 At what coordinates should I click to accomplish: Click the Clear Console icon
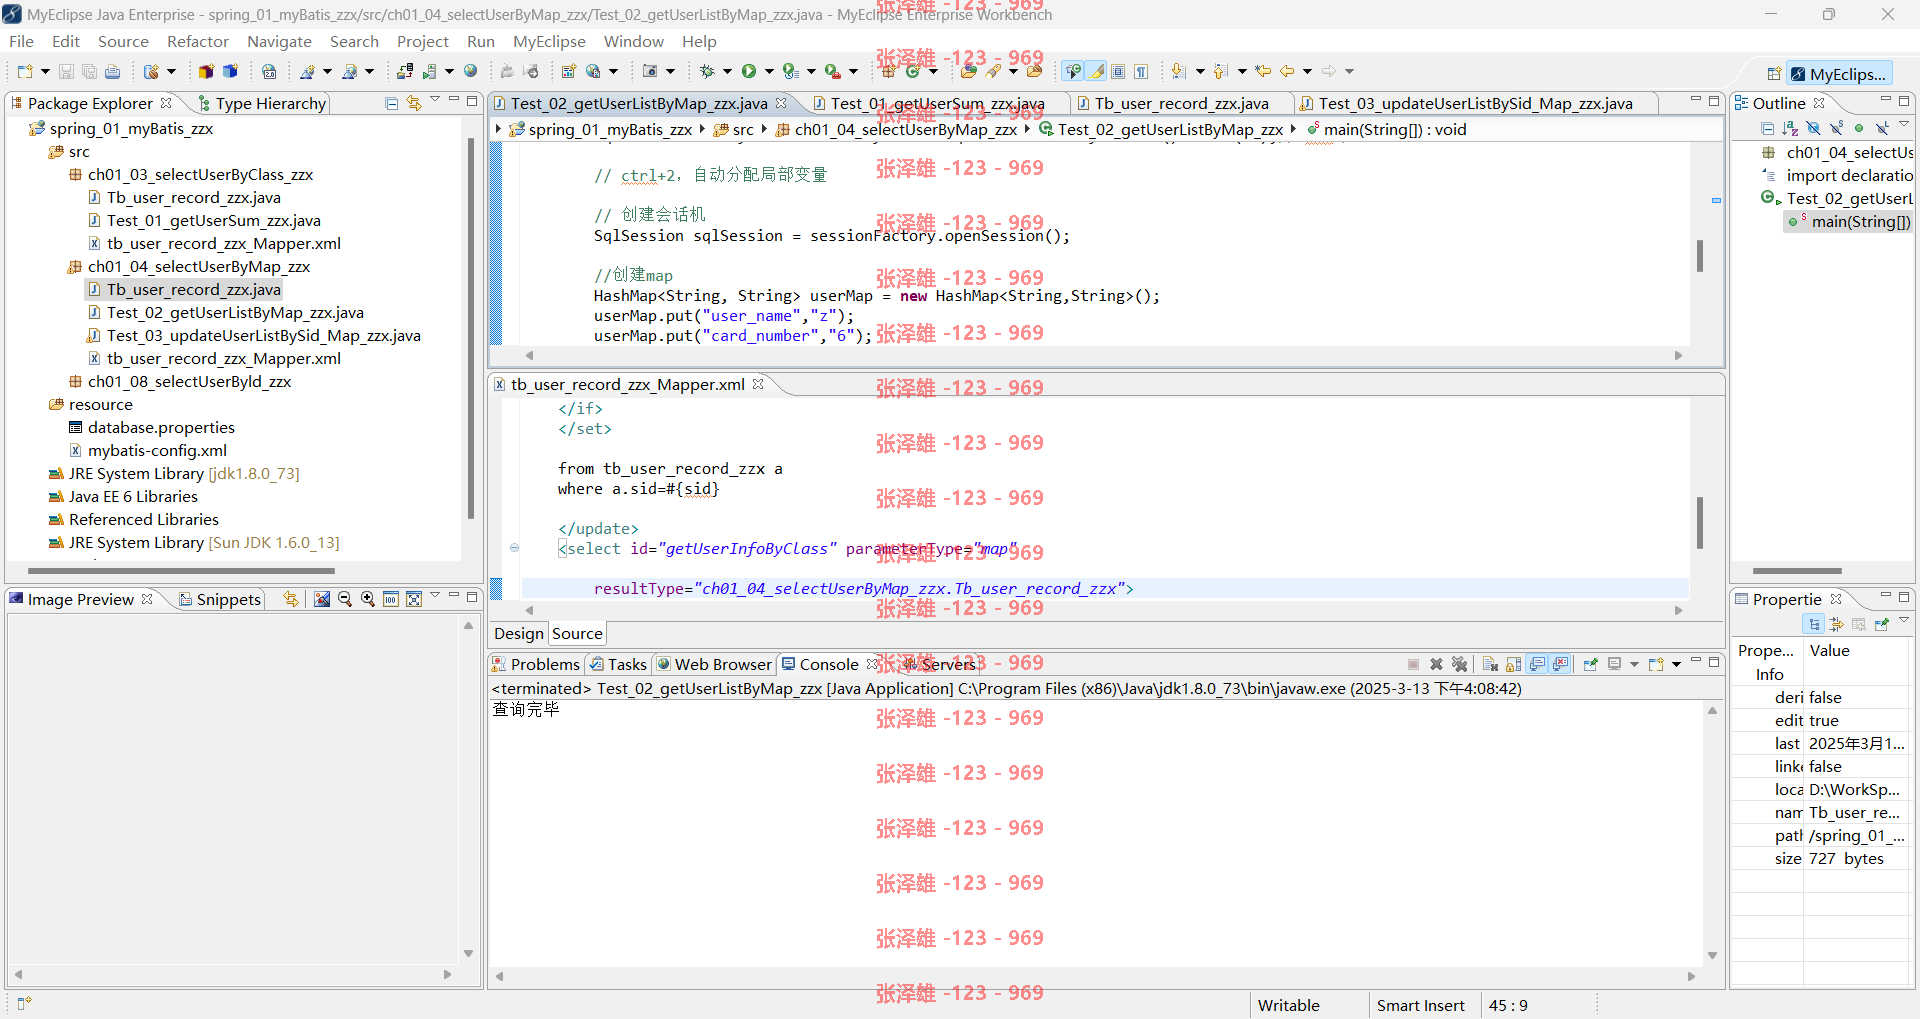[x=1490, y=664]
